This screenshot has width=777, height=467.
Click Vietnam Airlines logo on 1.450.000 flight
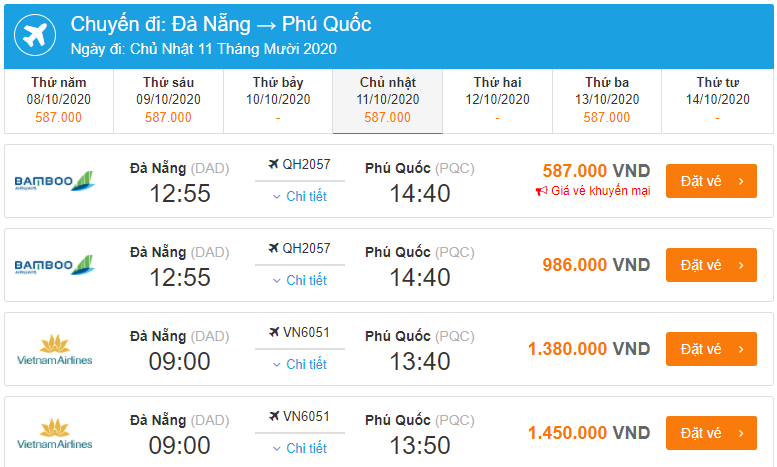[x=55, y=433]
